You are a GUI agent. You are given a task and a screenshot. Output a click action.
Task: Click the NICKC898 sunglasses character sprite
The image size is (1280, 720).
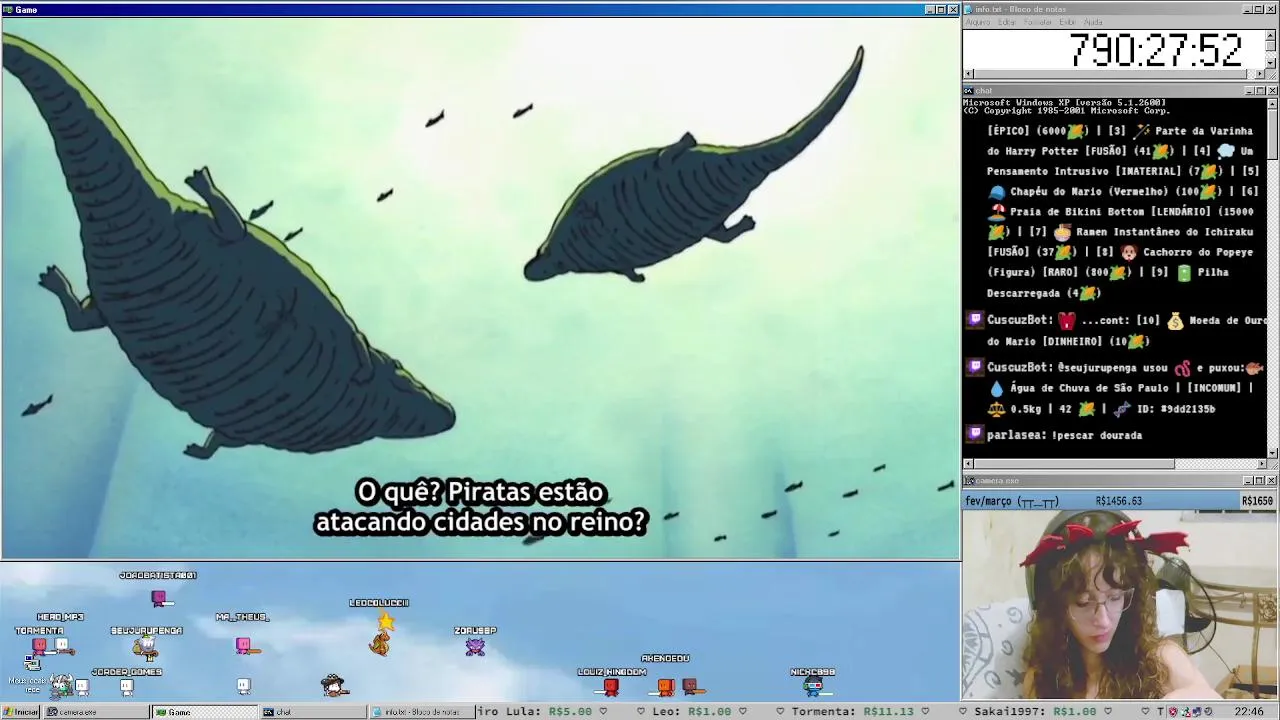tap(813, 686)
